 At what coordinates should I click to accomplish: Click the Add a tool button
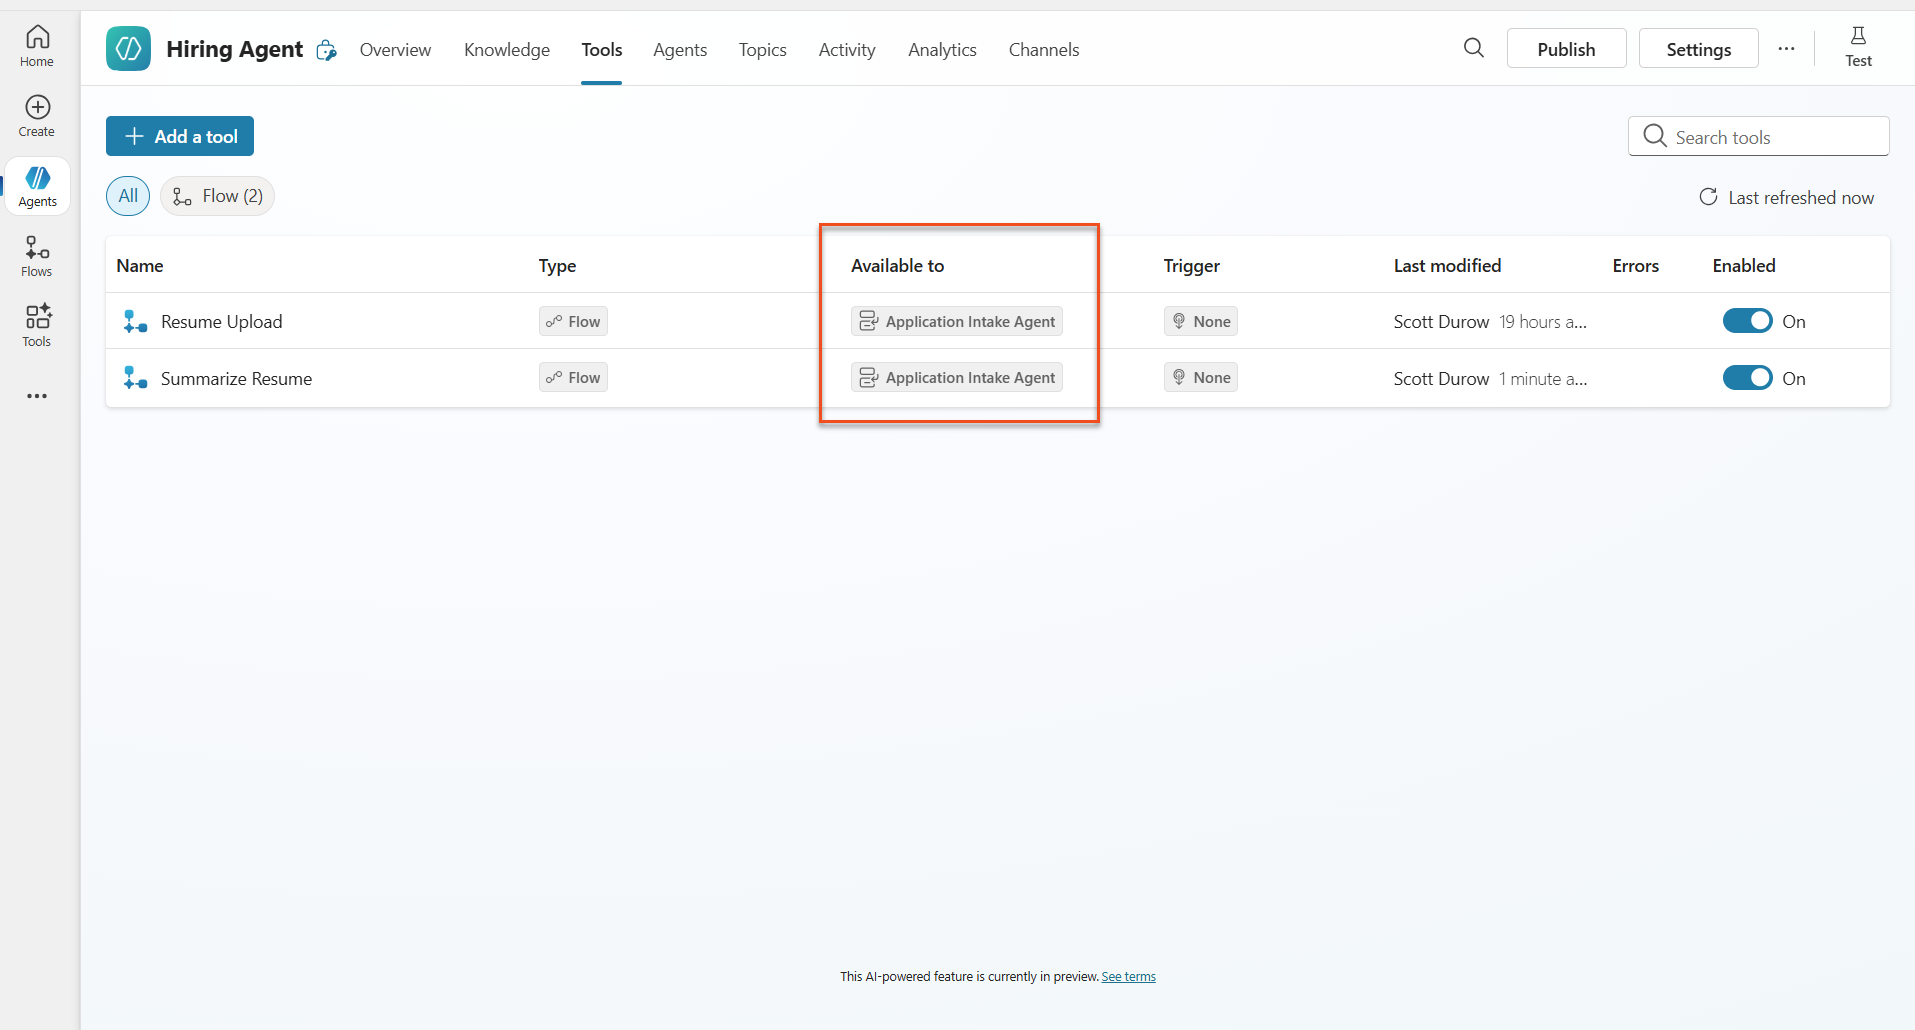pyautogui.click(x=180, y=136)
